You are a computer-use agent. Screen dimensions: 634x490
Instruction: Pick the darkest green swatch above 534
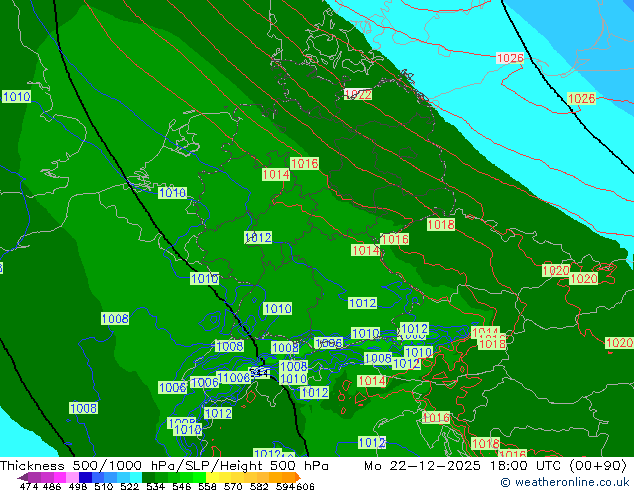[x=148, y=477]
